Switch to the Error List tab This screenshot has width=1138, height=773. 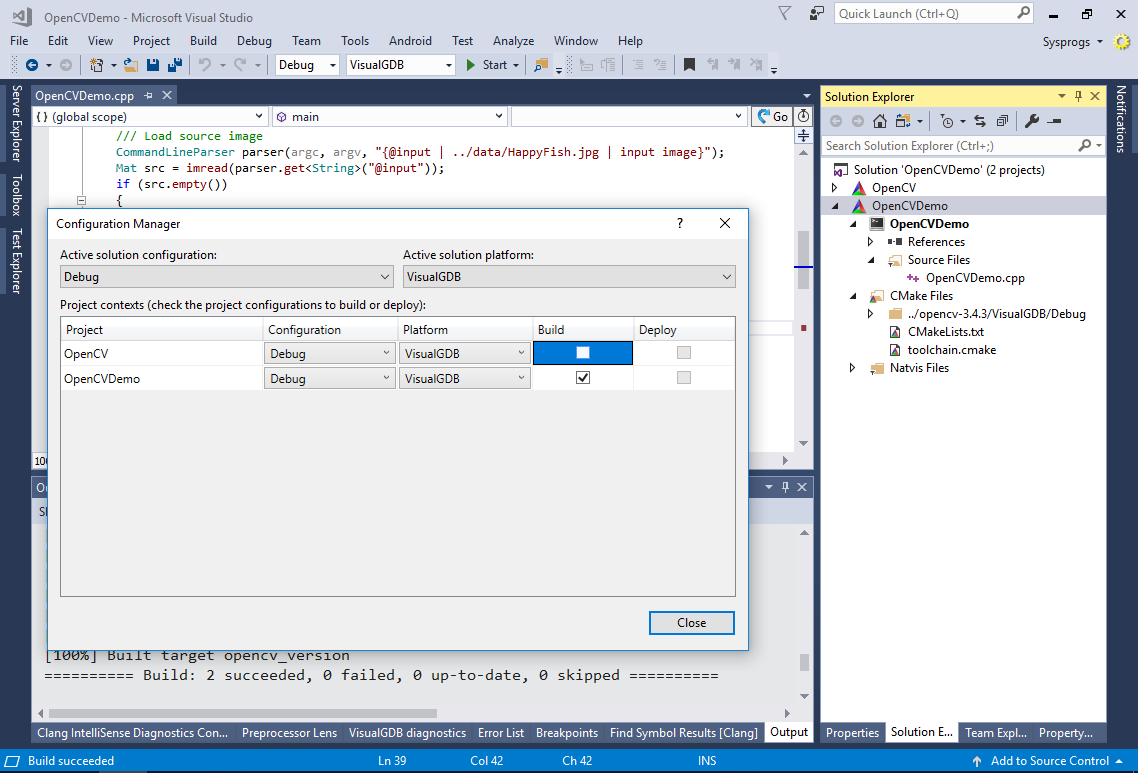[501, 733]
